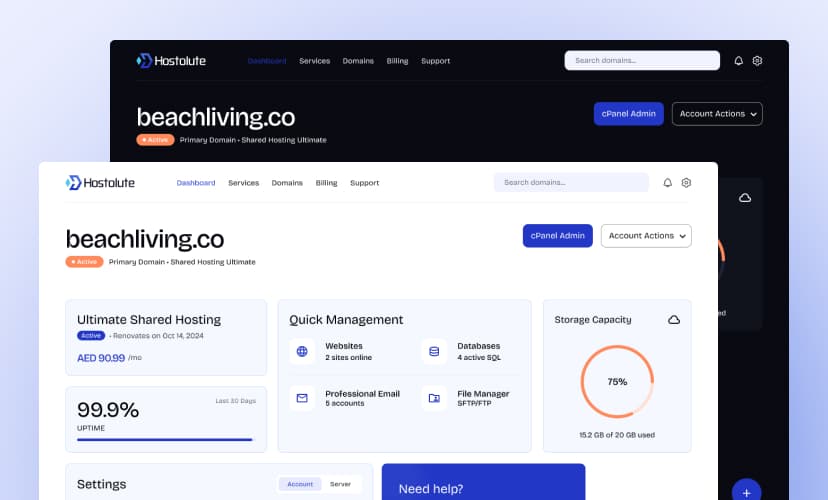Screen dimensions: 828x500
Task: Click Search domains field in the dark window
Action: coord(642,60)
